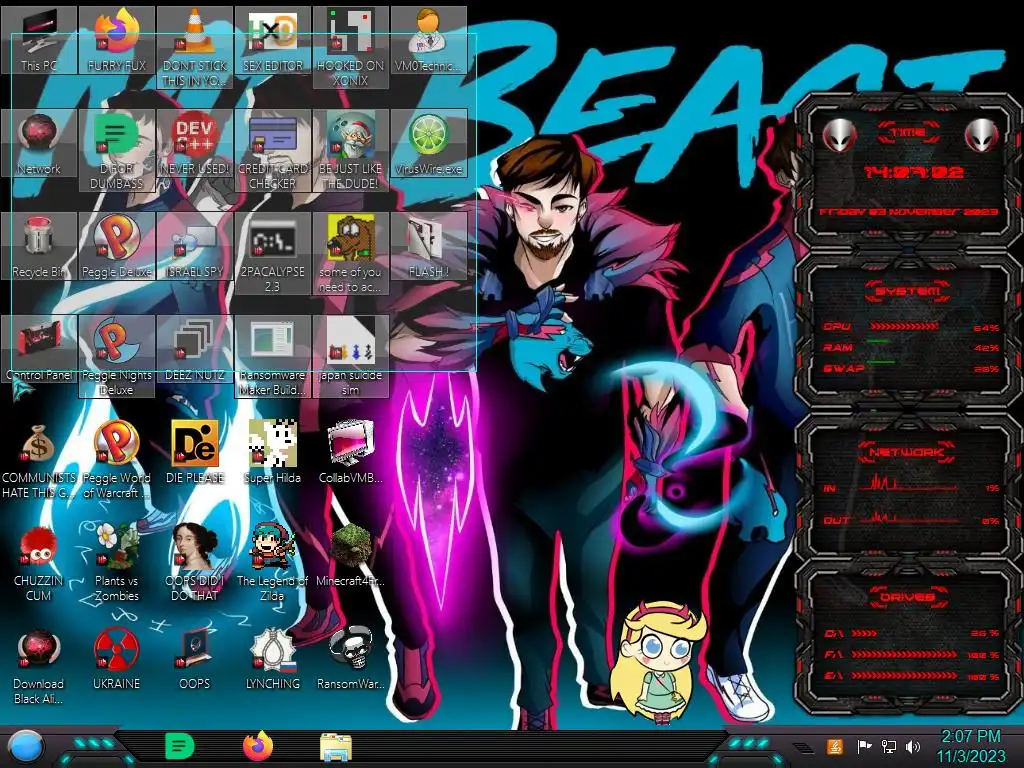Select the LYNCHING gear icon

point(273,659)
